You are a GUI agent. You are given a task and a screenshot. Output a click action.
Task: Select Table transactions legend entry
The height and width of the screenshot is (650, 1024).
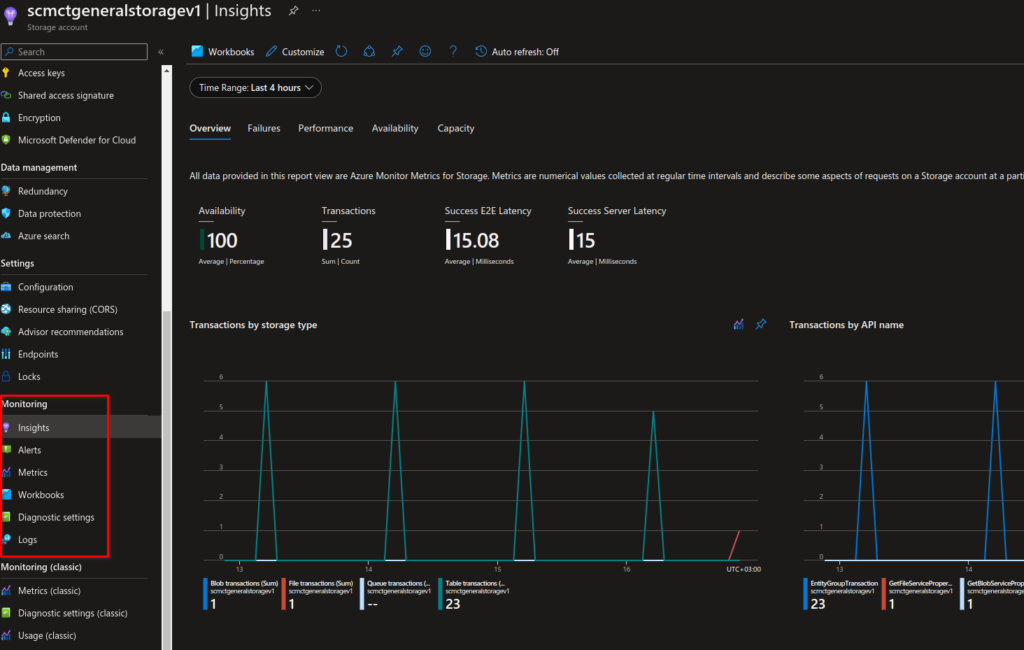pyautogui.click(x=474, y=594)
